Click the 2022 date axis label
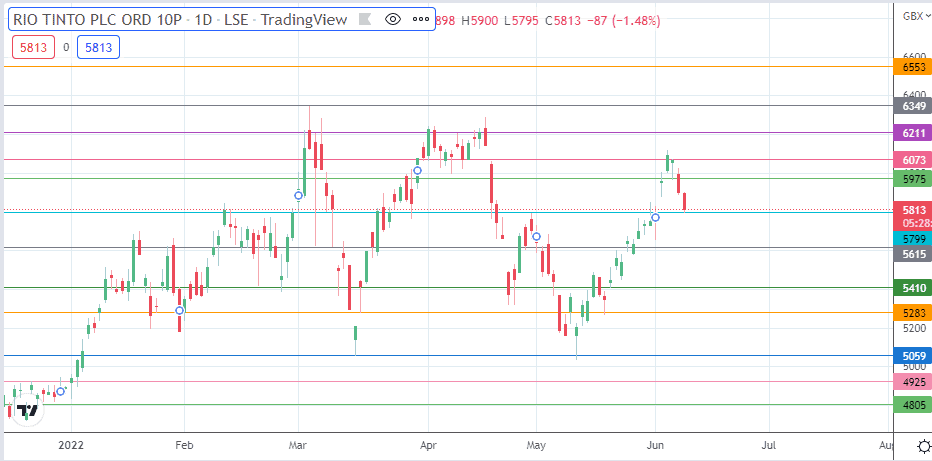This screenshot has width=932, height=461. click(x=71, y=445)
